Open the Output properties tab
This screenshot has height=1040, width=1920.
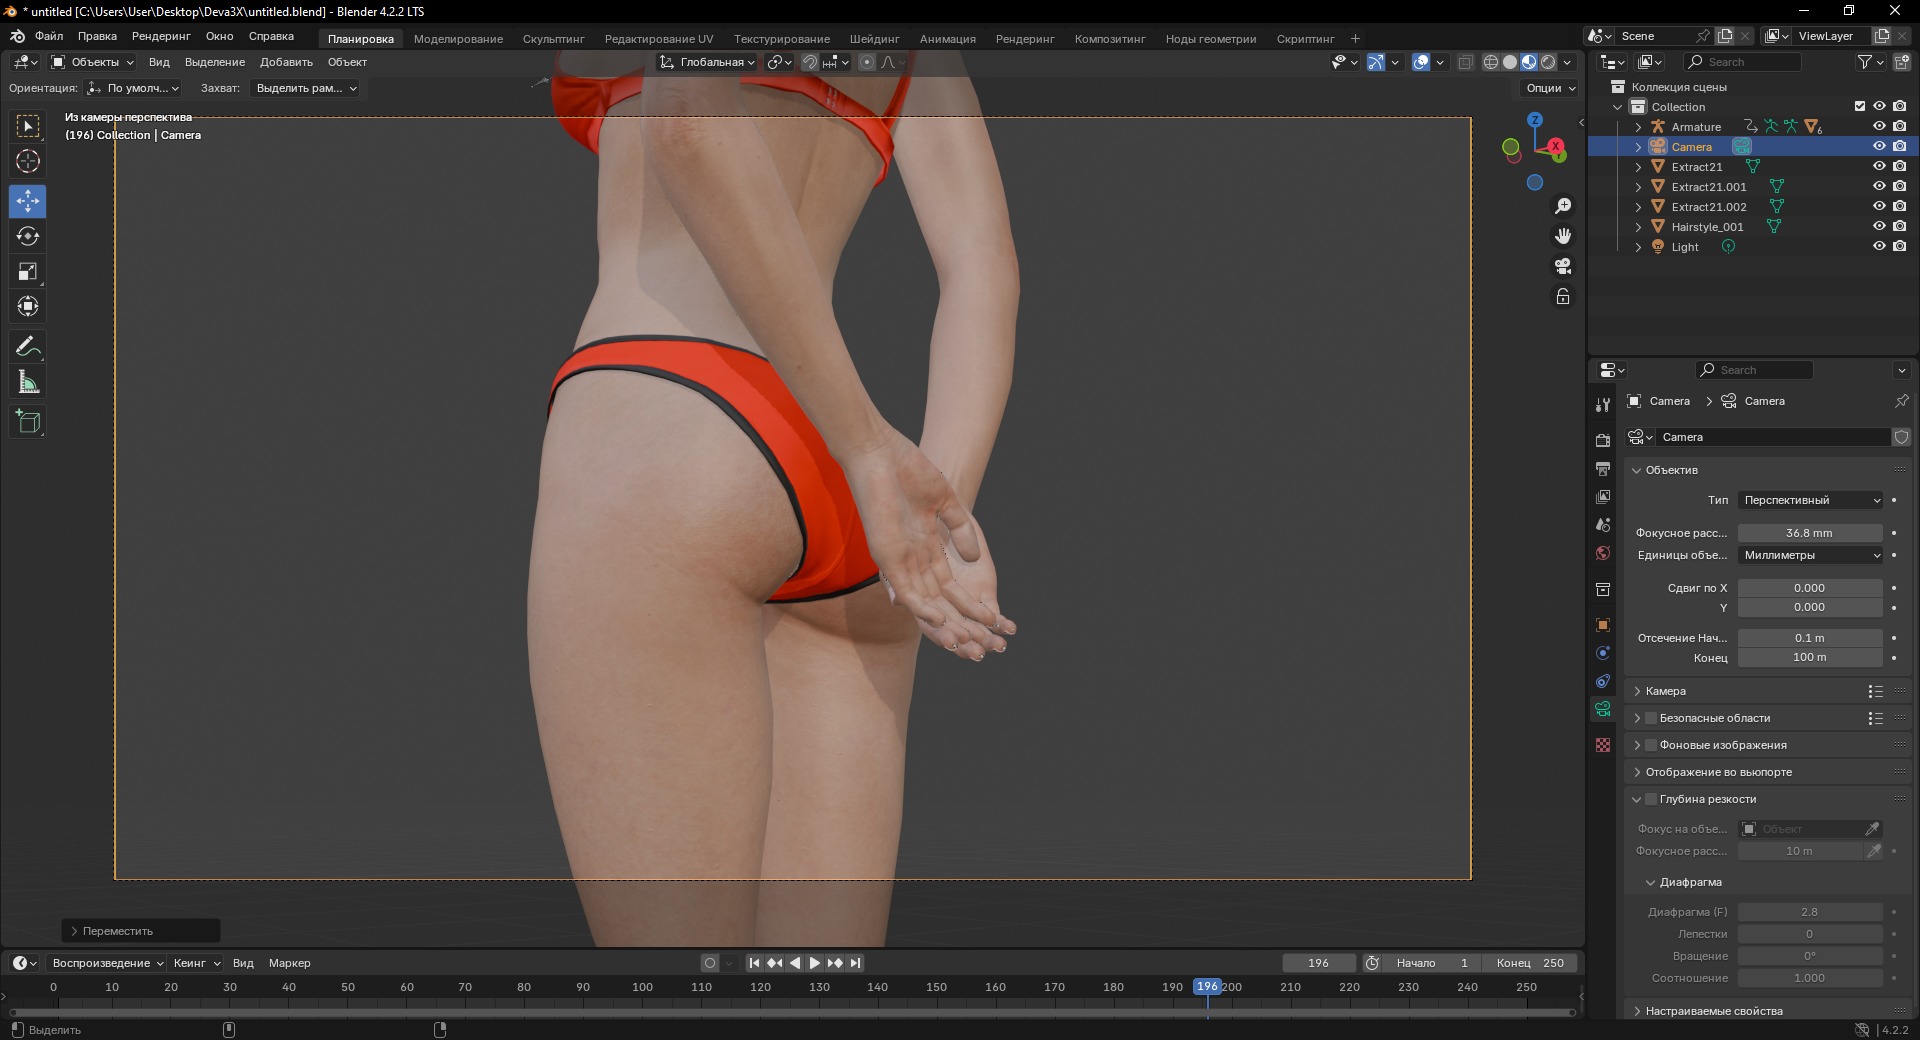1603,468
